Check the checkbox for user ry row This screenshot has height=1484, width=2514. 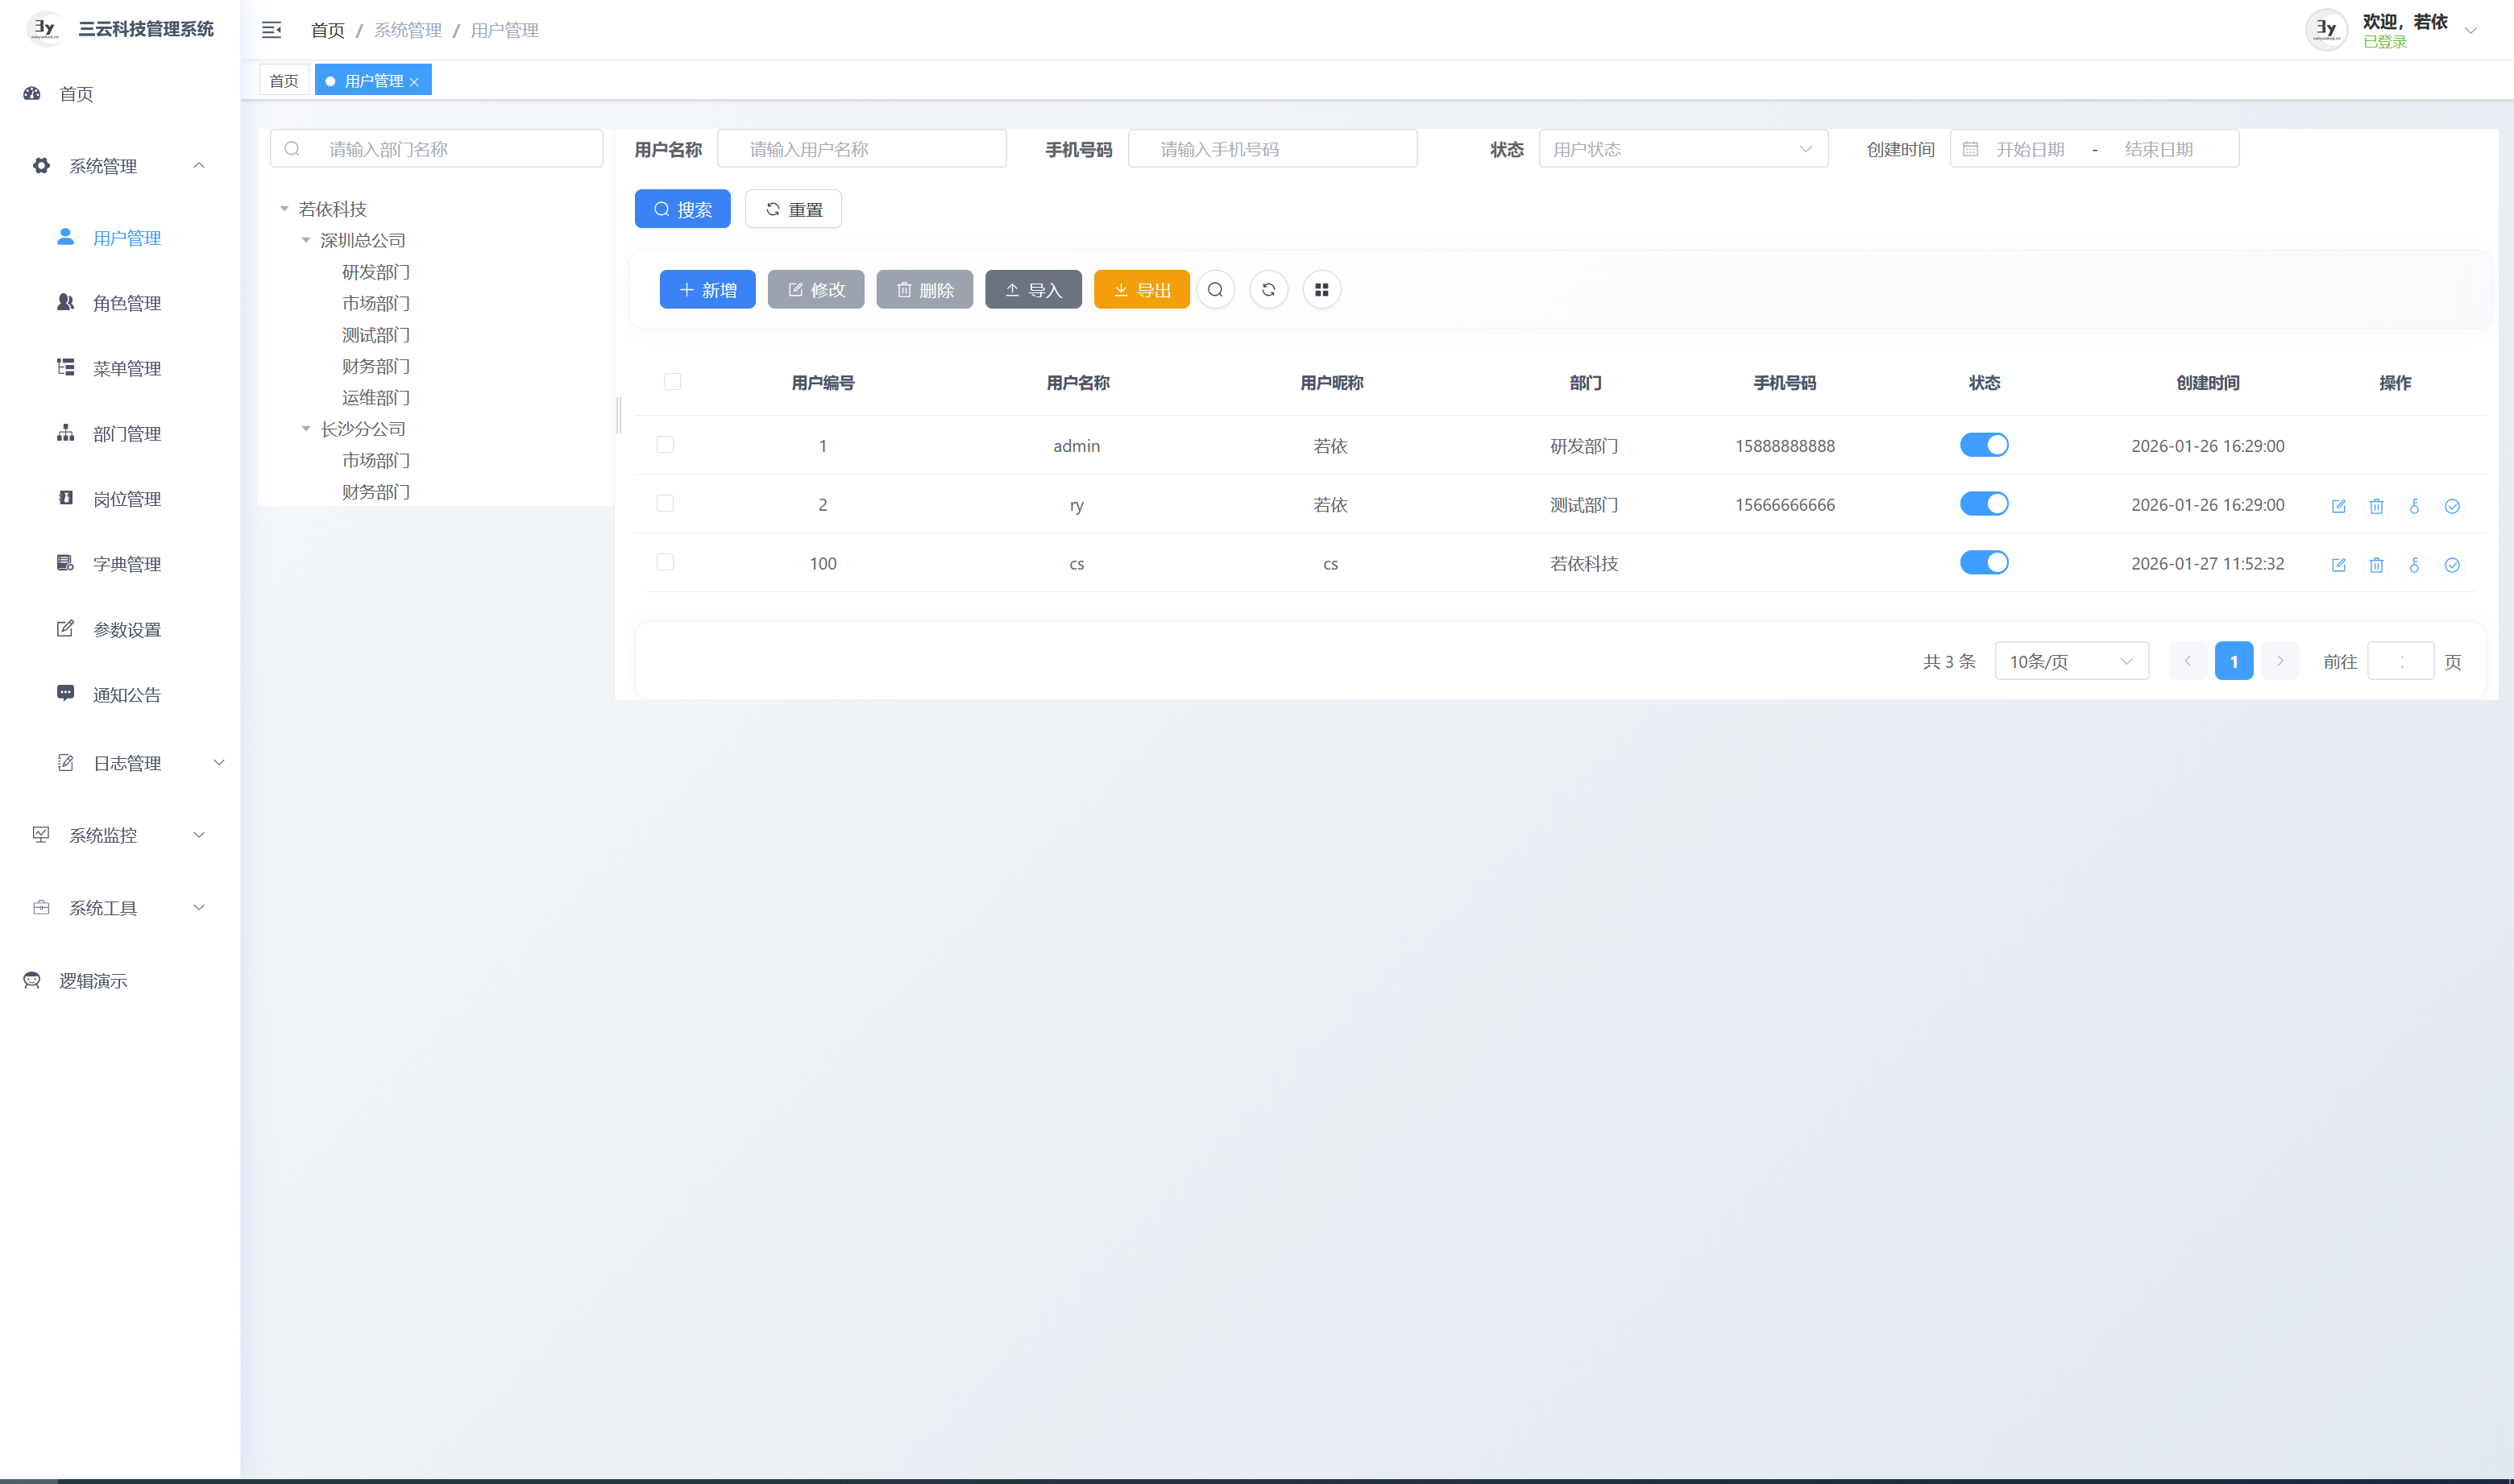tap(665, 503)
